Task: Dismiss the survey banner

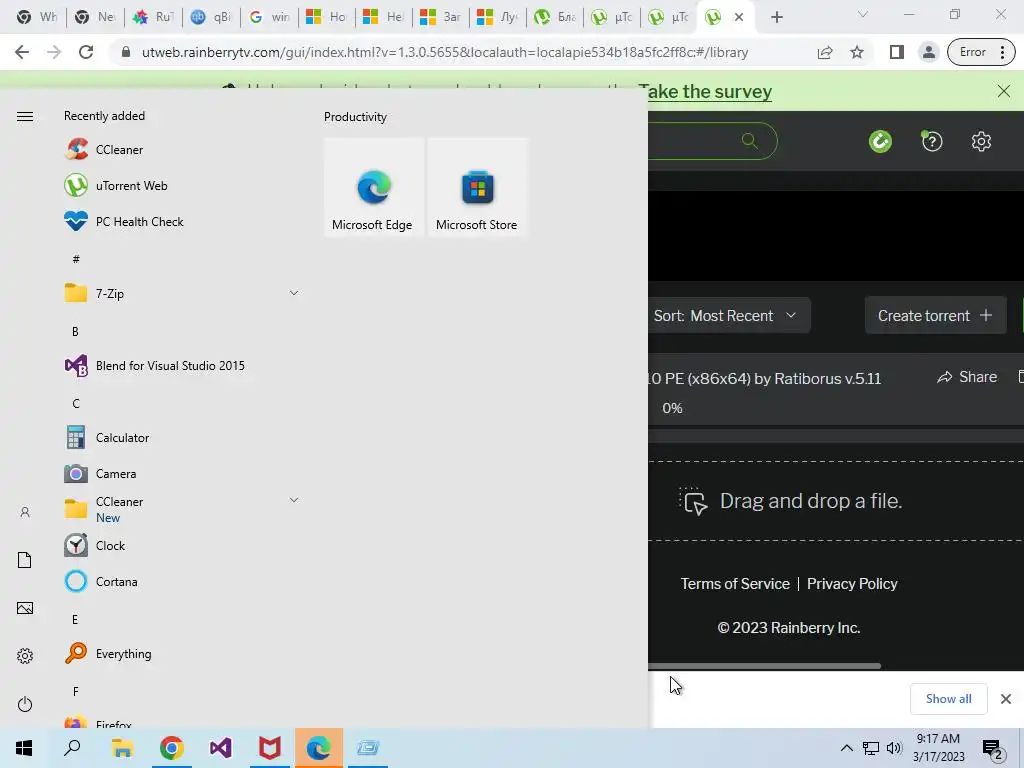Action: 1004,91
